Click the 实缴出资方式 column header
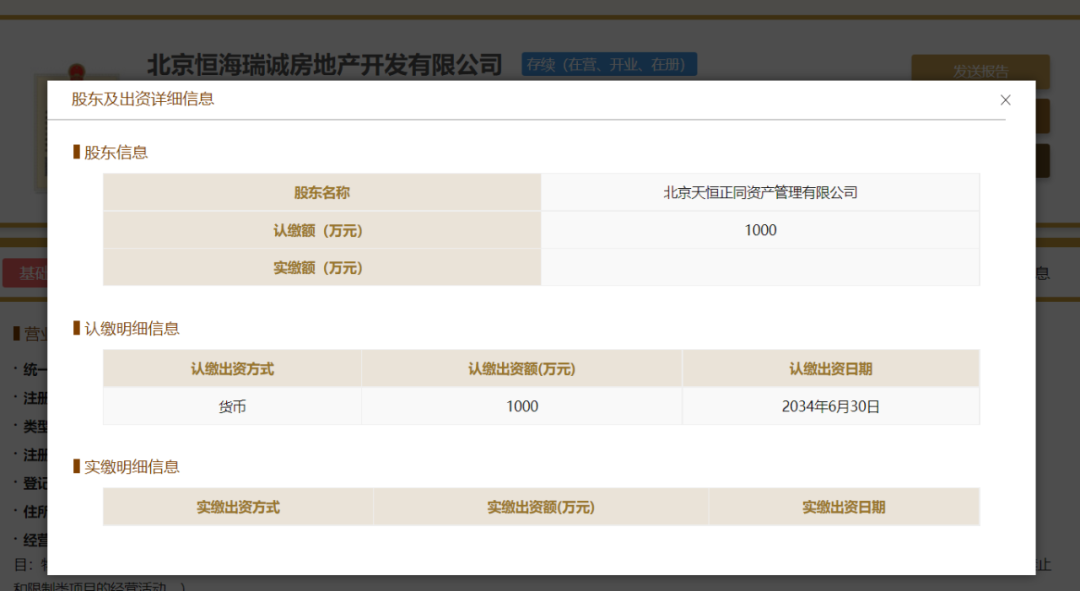 click(x=238, y=507)
